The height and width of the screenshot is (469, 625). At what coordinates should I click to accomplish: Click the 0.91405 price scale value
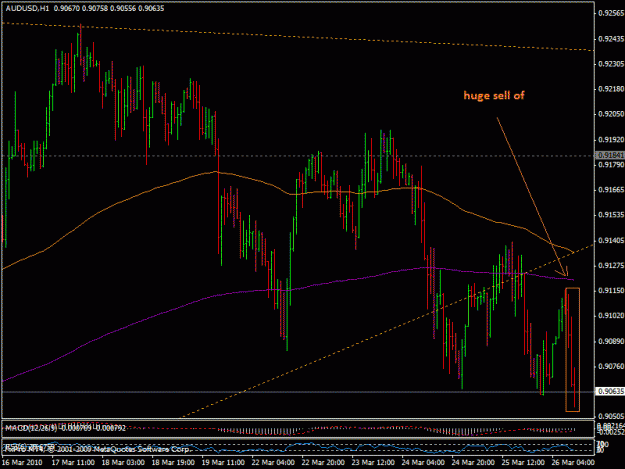point(611,240)
